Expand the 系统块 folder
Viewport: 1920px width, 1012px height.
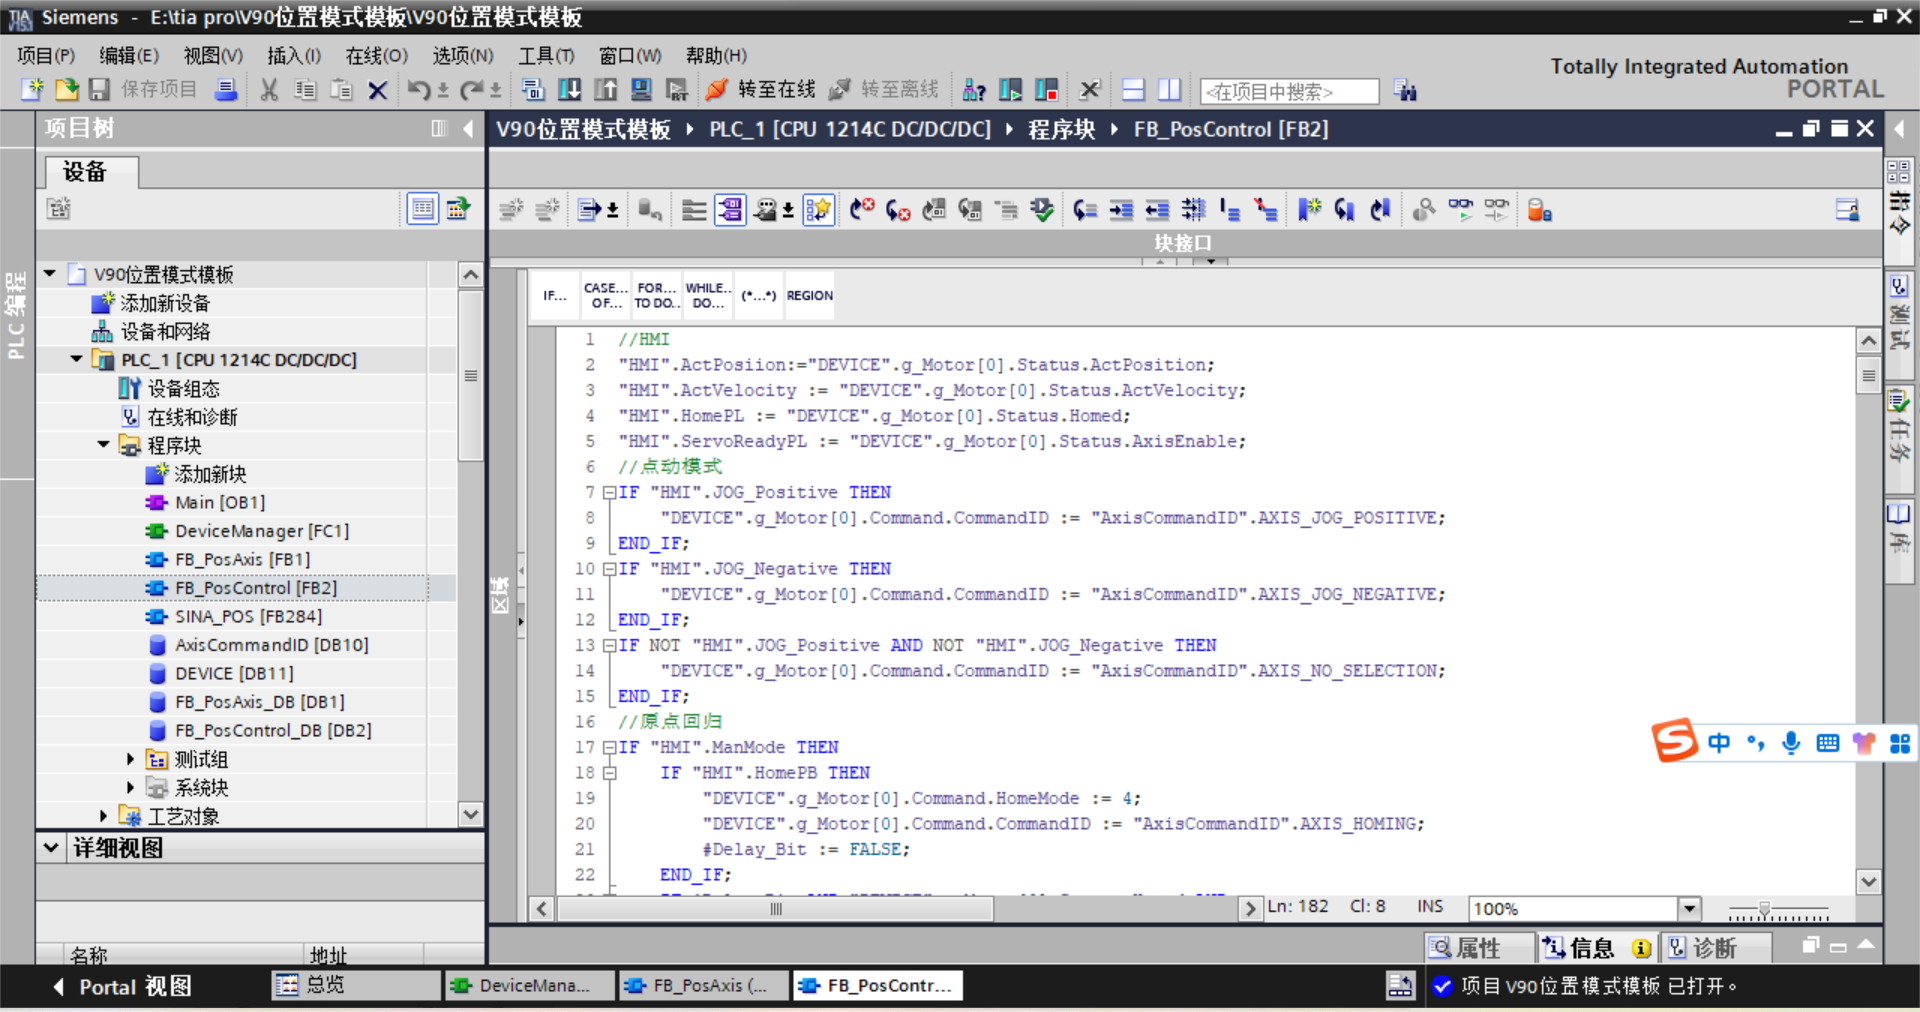(x=131, y=788)
